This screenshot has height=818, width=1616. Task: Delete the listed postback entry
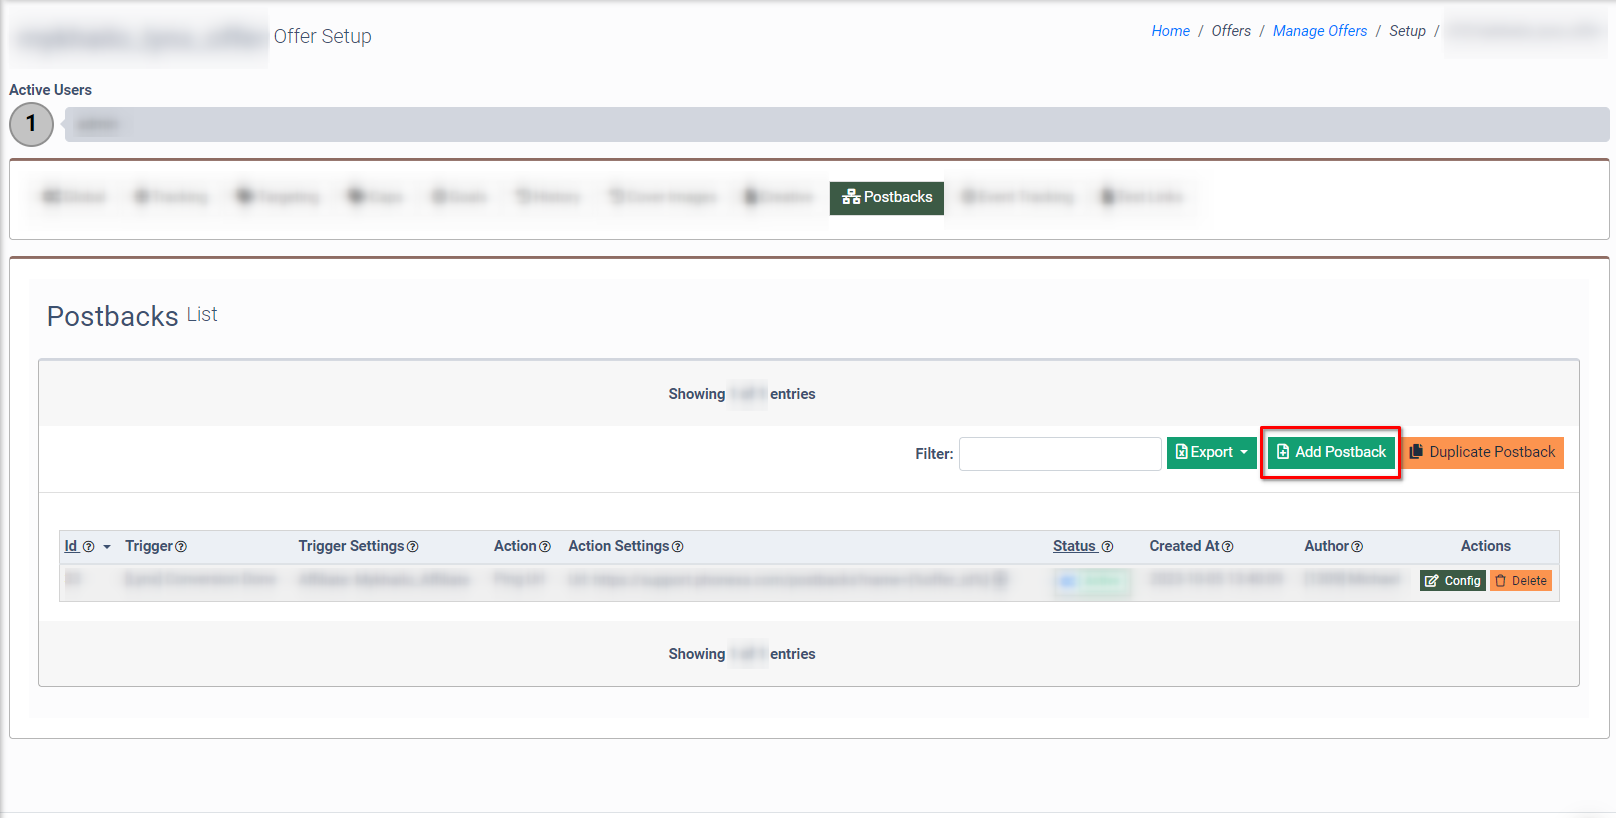1520,581
